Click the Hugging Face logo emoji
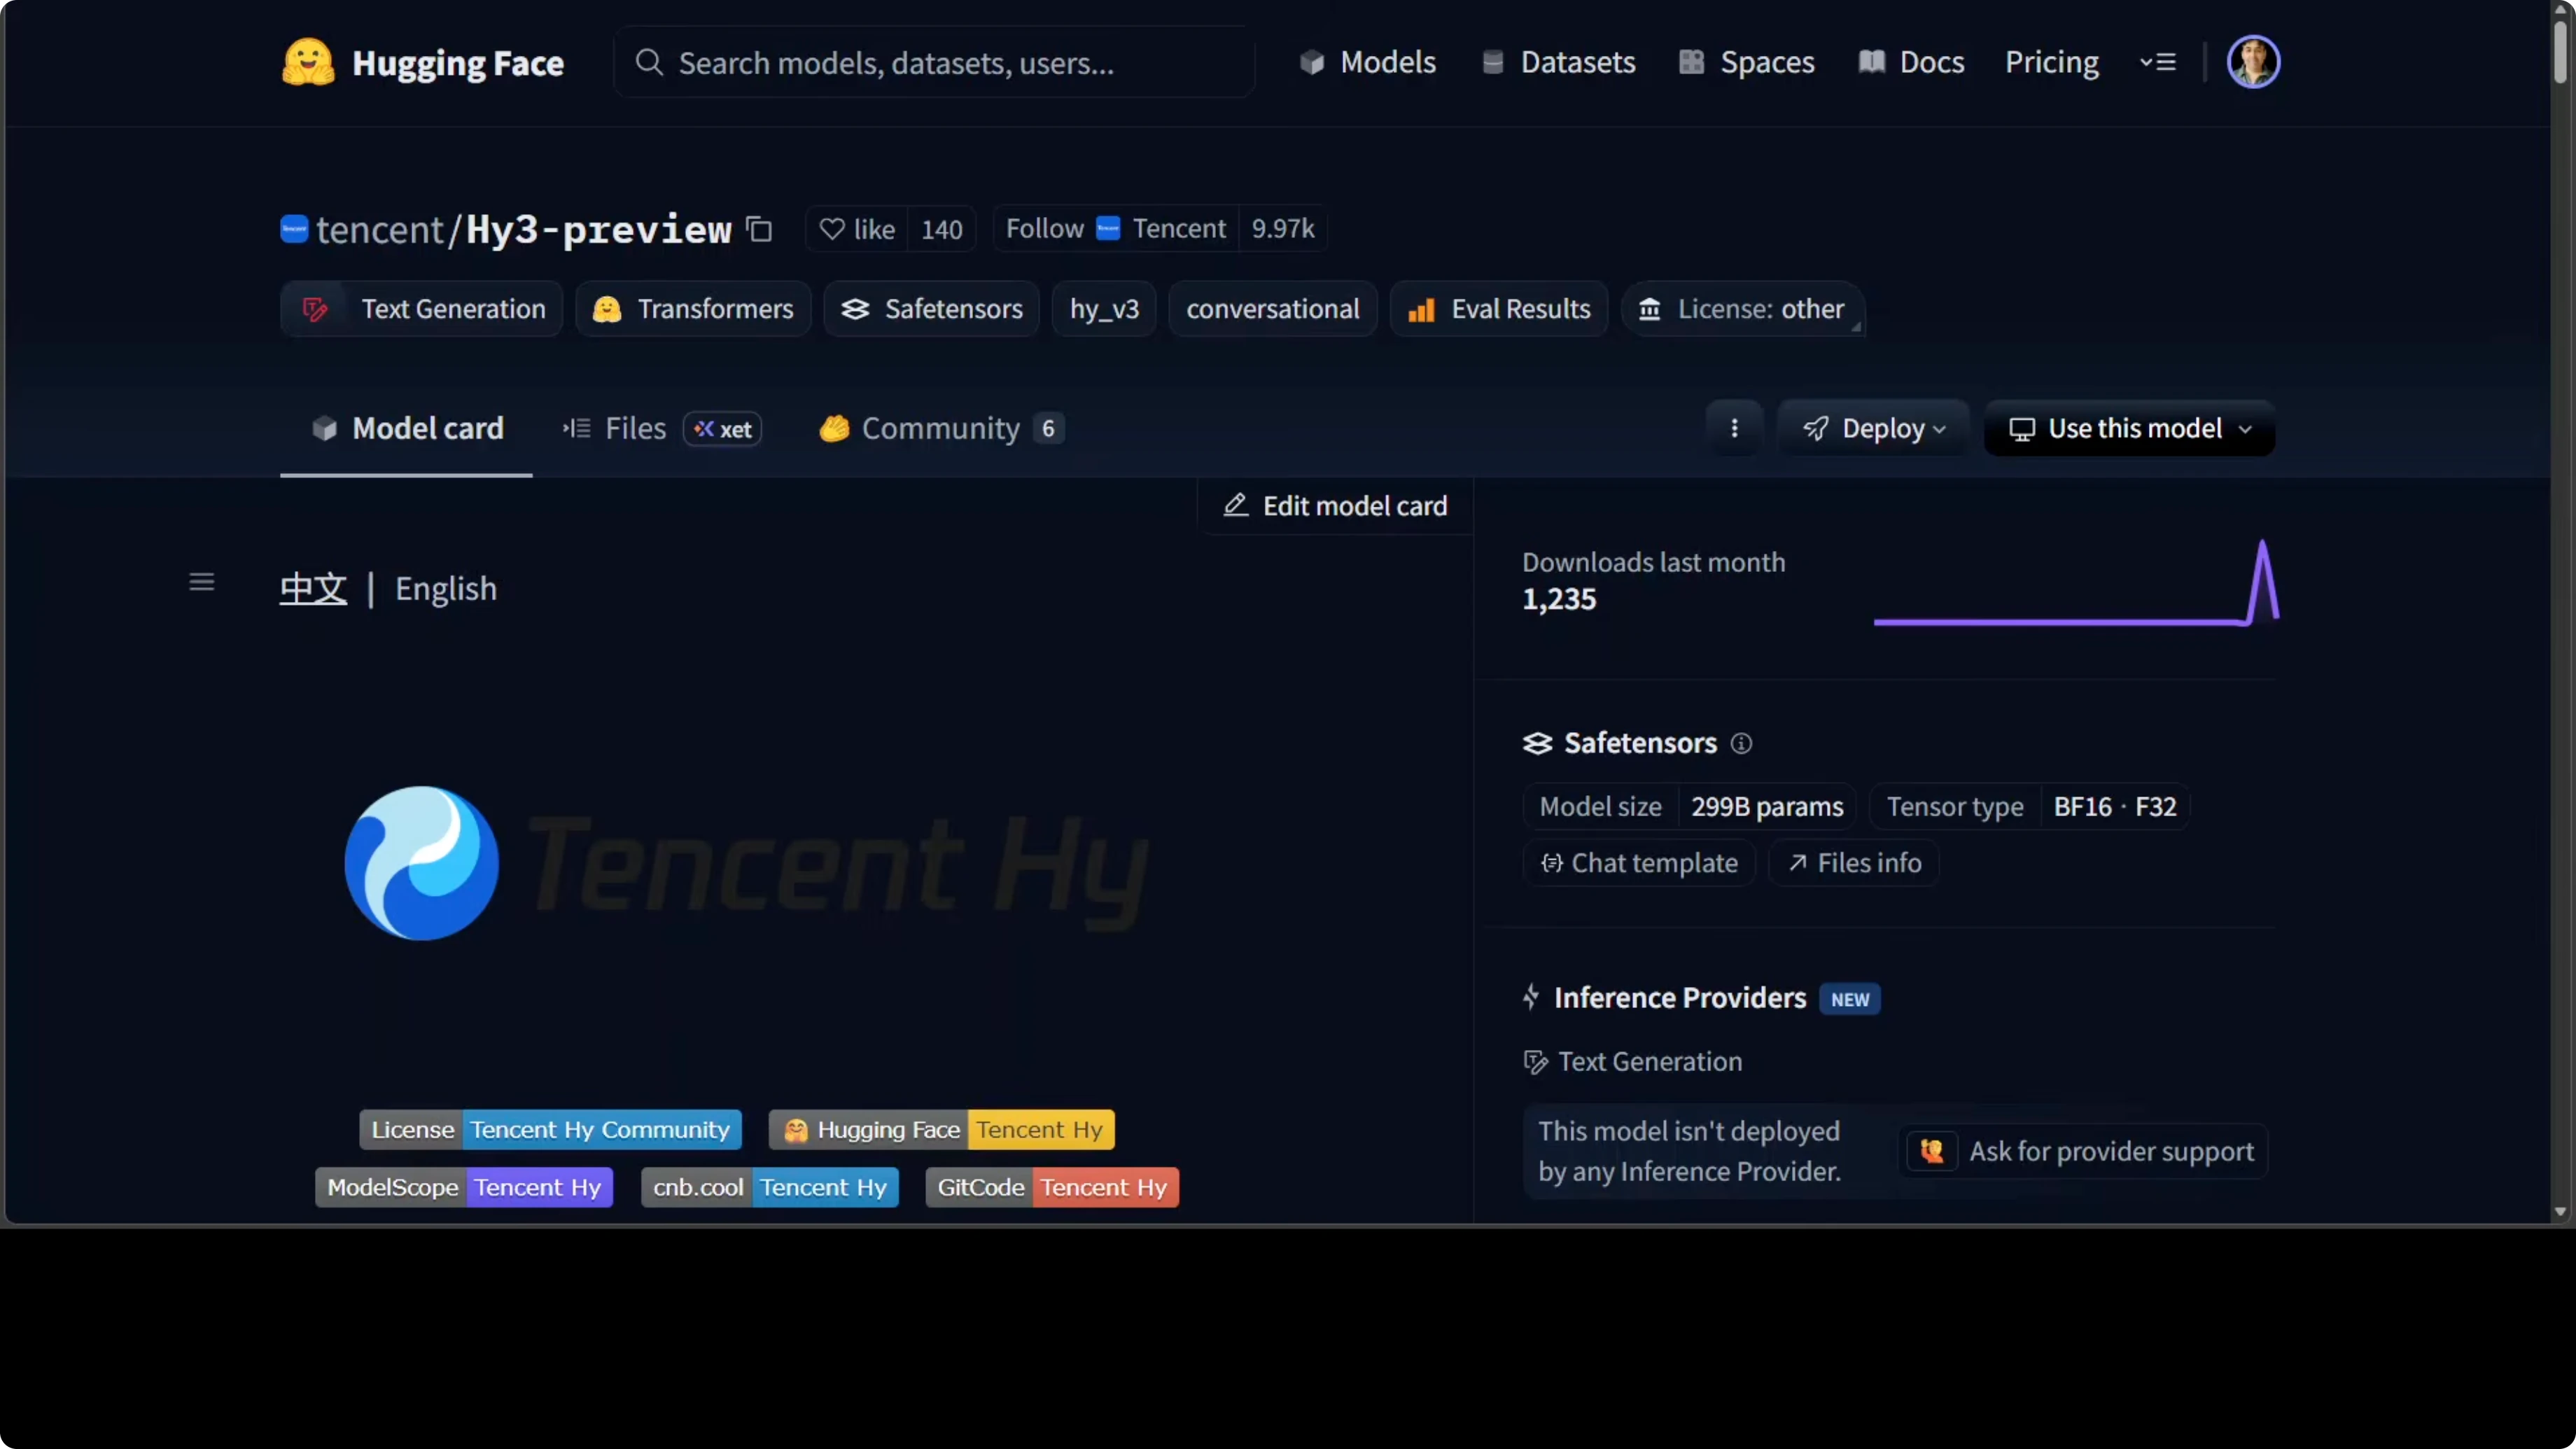The height and width of the screenshot is (1449, 2576). click(x=307, y=62)
